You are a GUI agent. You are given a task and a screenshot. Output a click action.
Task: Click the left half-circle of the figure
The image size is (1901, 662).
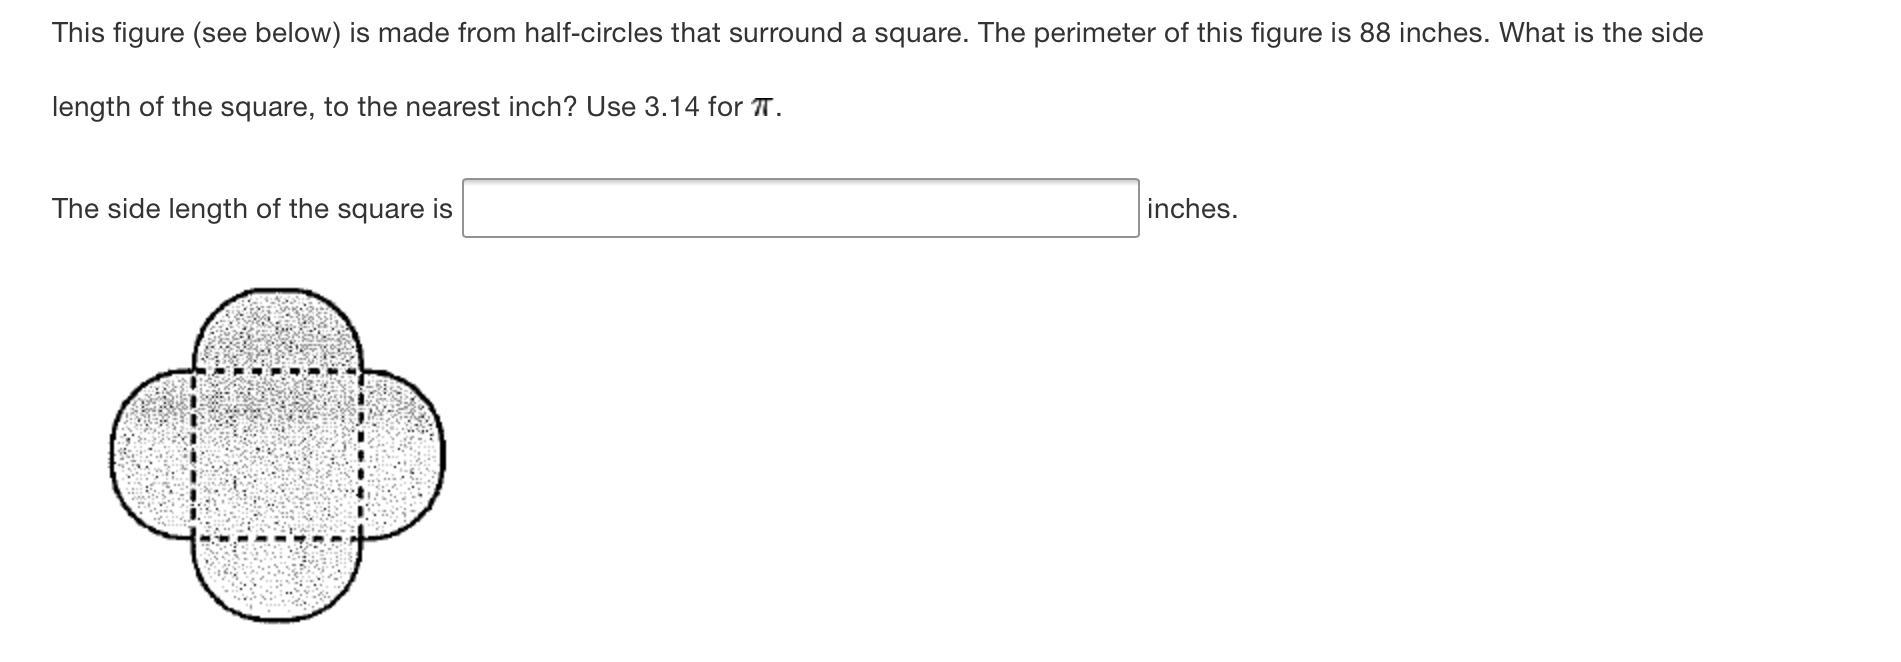click(x=152, y=456)
